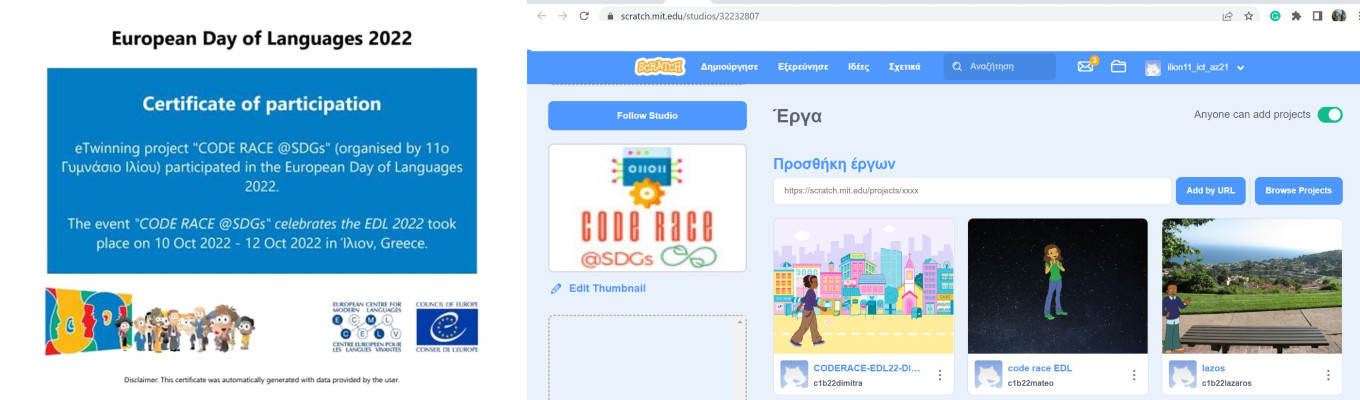Open the Ιδέες menu item
The image size is (1360, 400).
[x=858, y=67]
